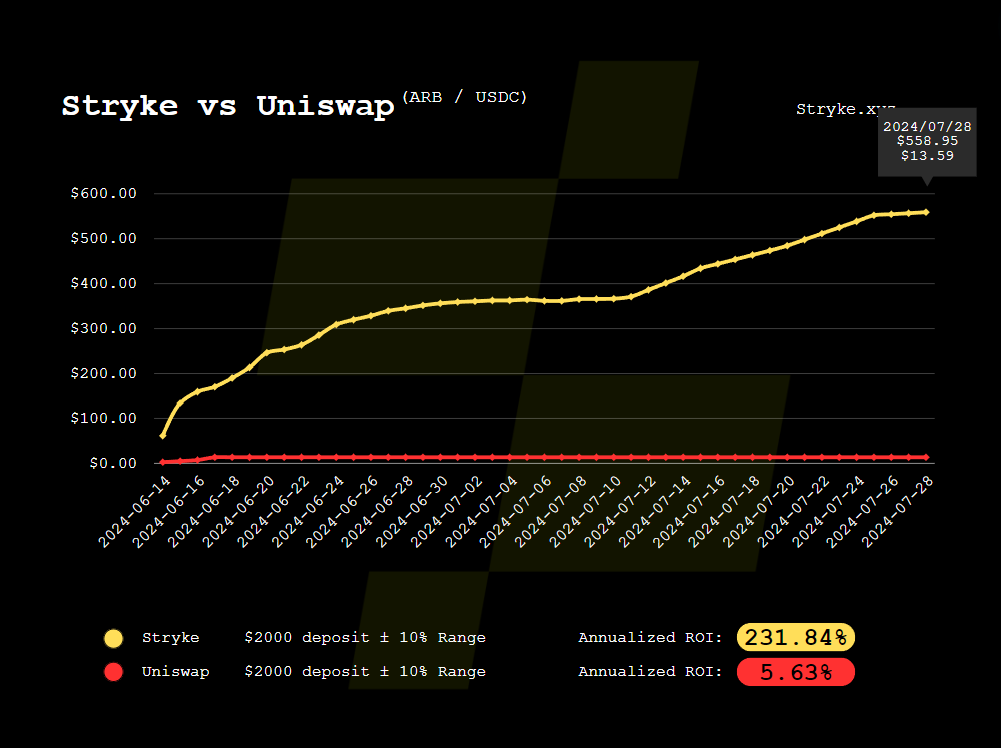Screen dimensions: 1001x748
Task: Select the Uniswap data point for 2024-07-28
Action: pos(926,458)
